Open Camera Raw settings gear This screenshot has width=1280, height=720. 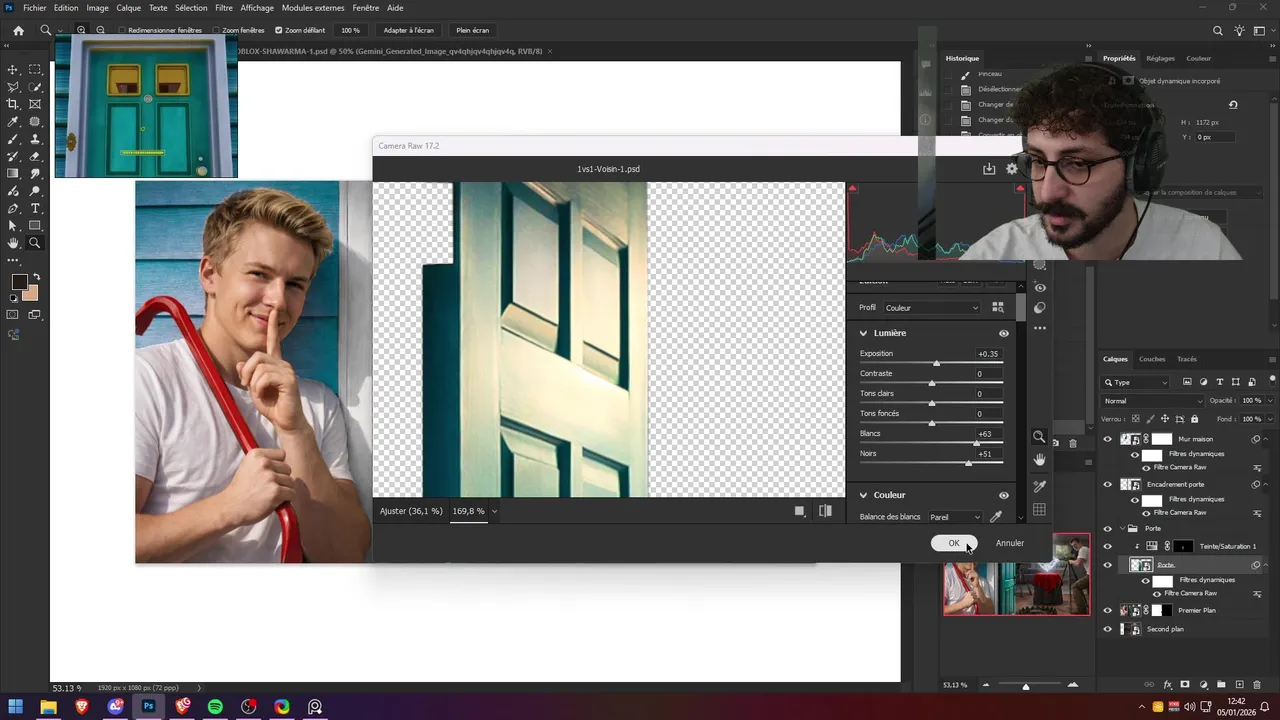[x=1012, y=169]
